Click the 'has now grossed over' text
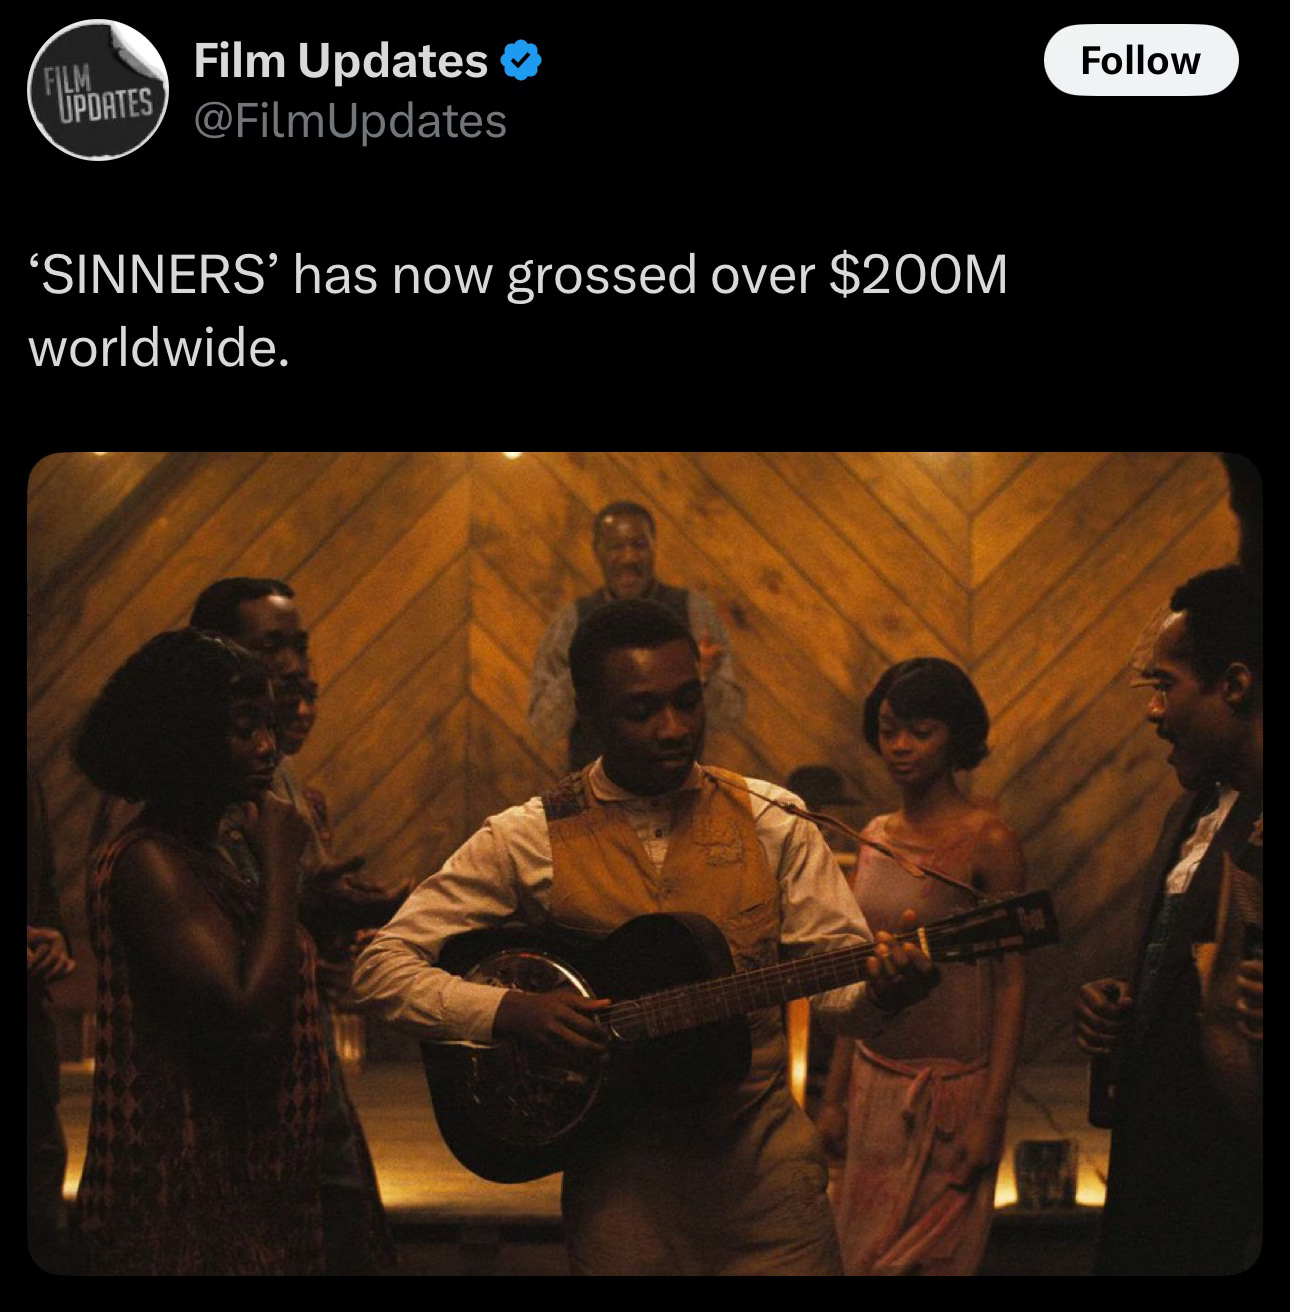 [x=558, y=275]
